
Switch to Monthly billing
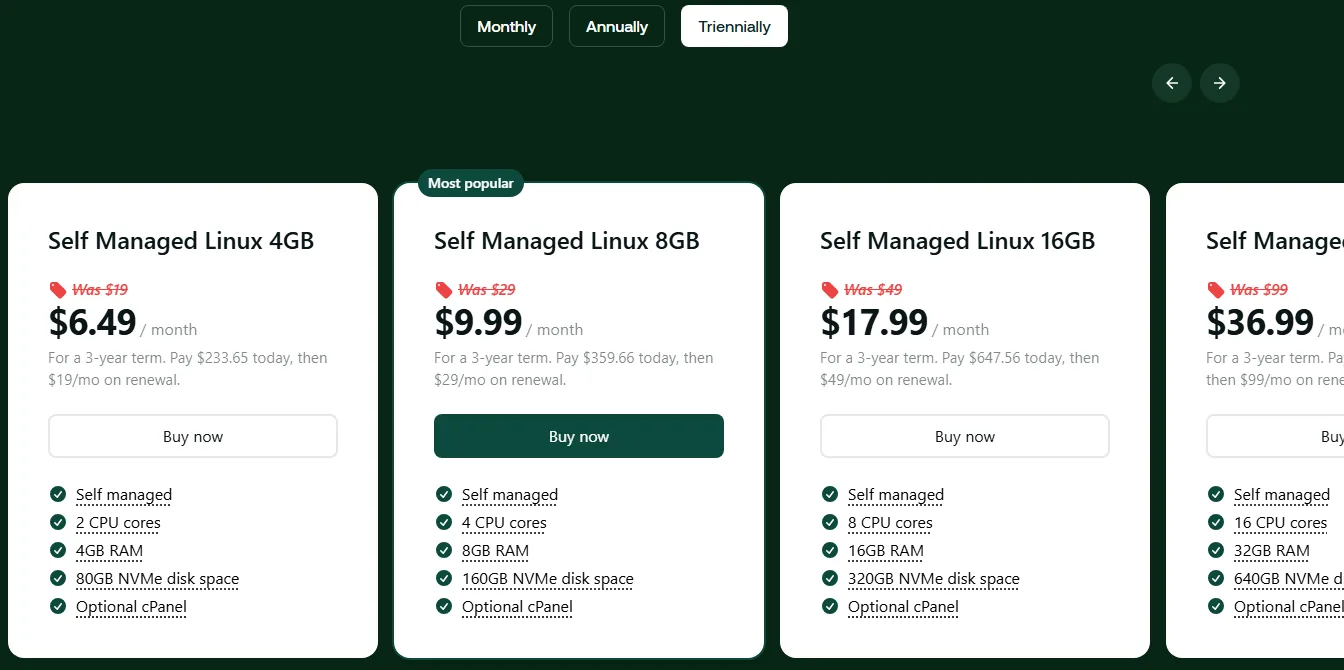tap(506, 26)
